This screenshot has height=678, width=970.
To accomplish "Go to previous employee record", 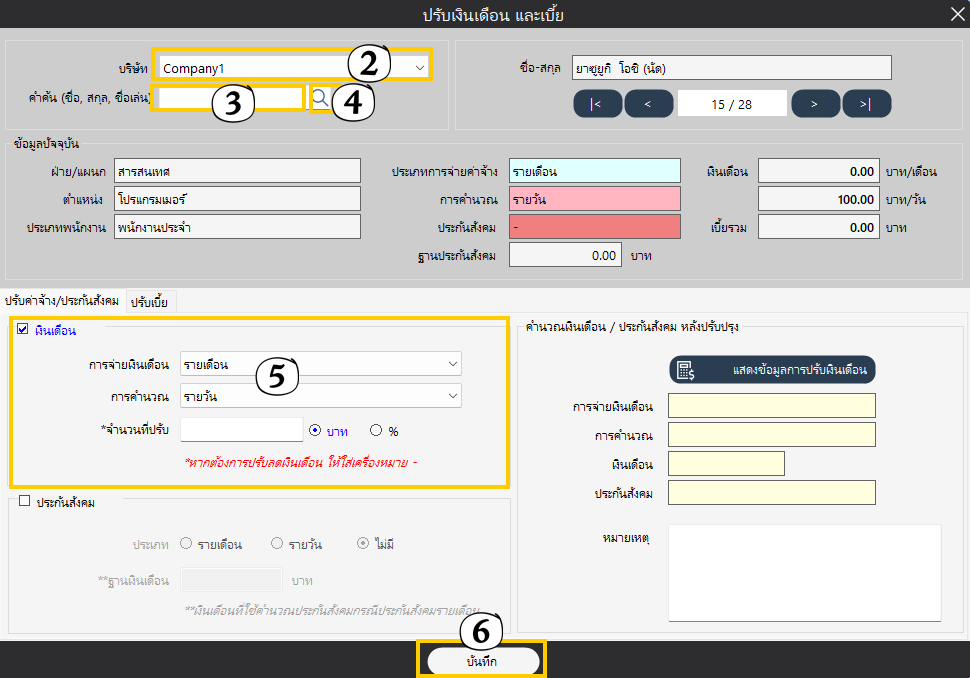I will coord(649,104).
